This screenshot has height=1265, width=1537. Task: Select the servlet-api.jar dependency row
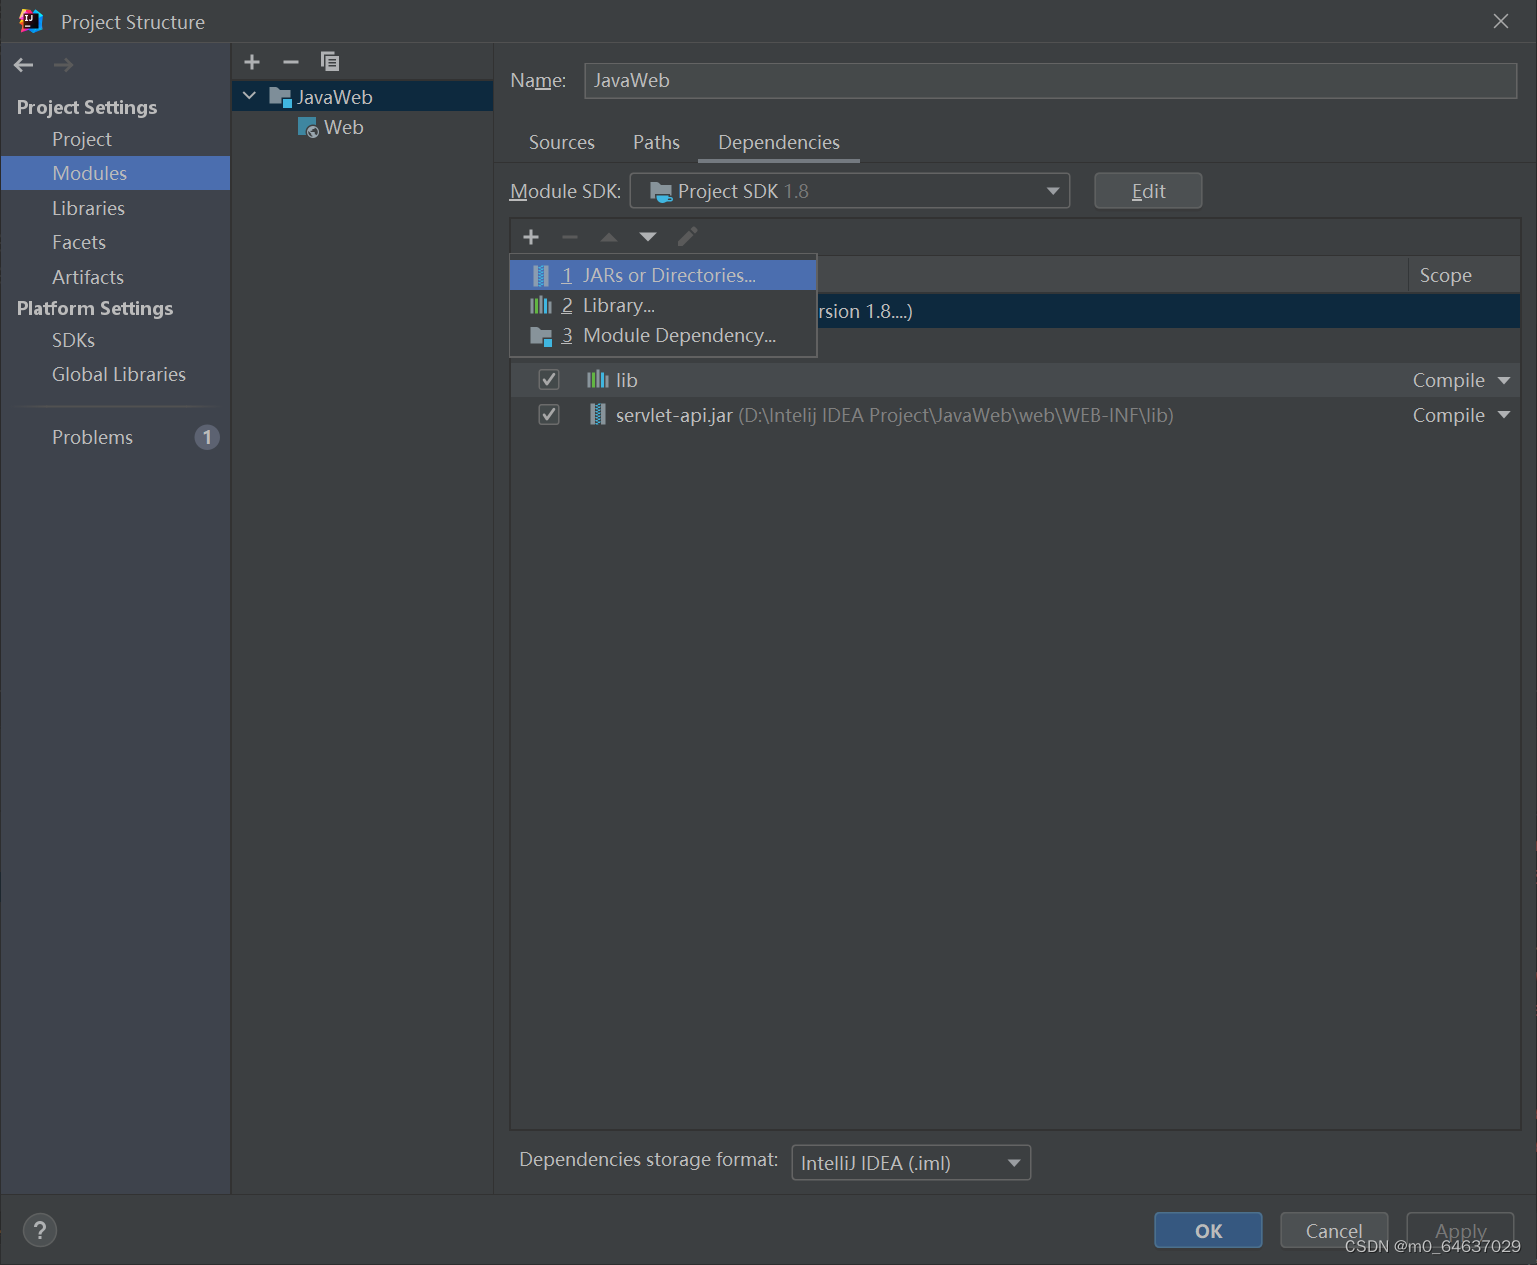1015,415
